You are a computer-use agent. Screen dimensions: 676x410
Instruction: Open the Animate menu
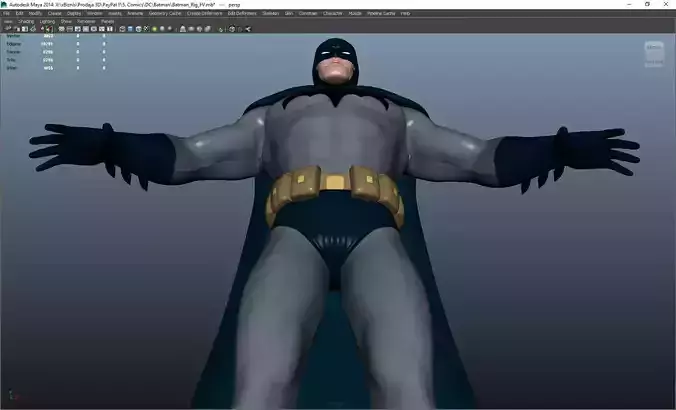coord(135,13)
